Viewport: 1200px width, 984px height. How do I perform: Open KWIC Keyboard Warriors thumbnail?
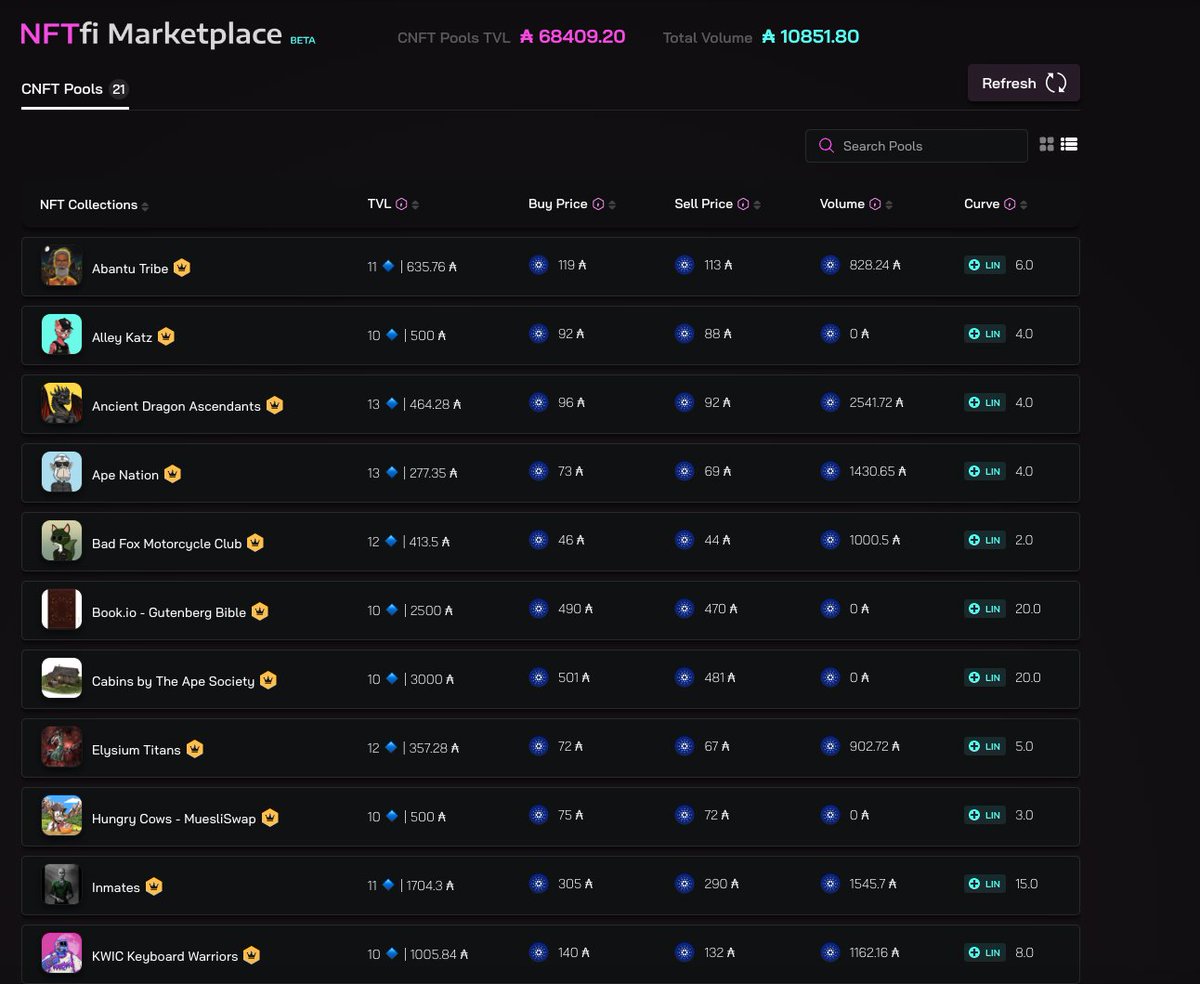coord(62,953)
